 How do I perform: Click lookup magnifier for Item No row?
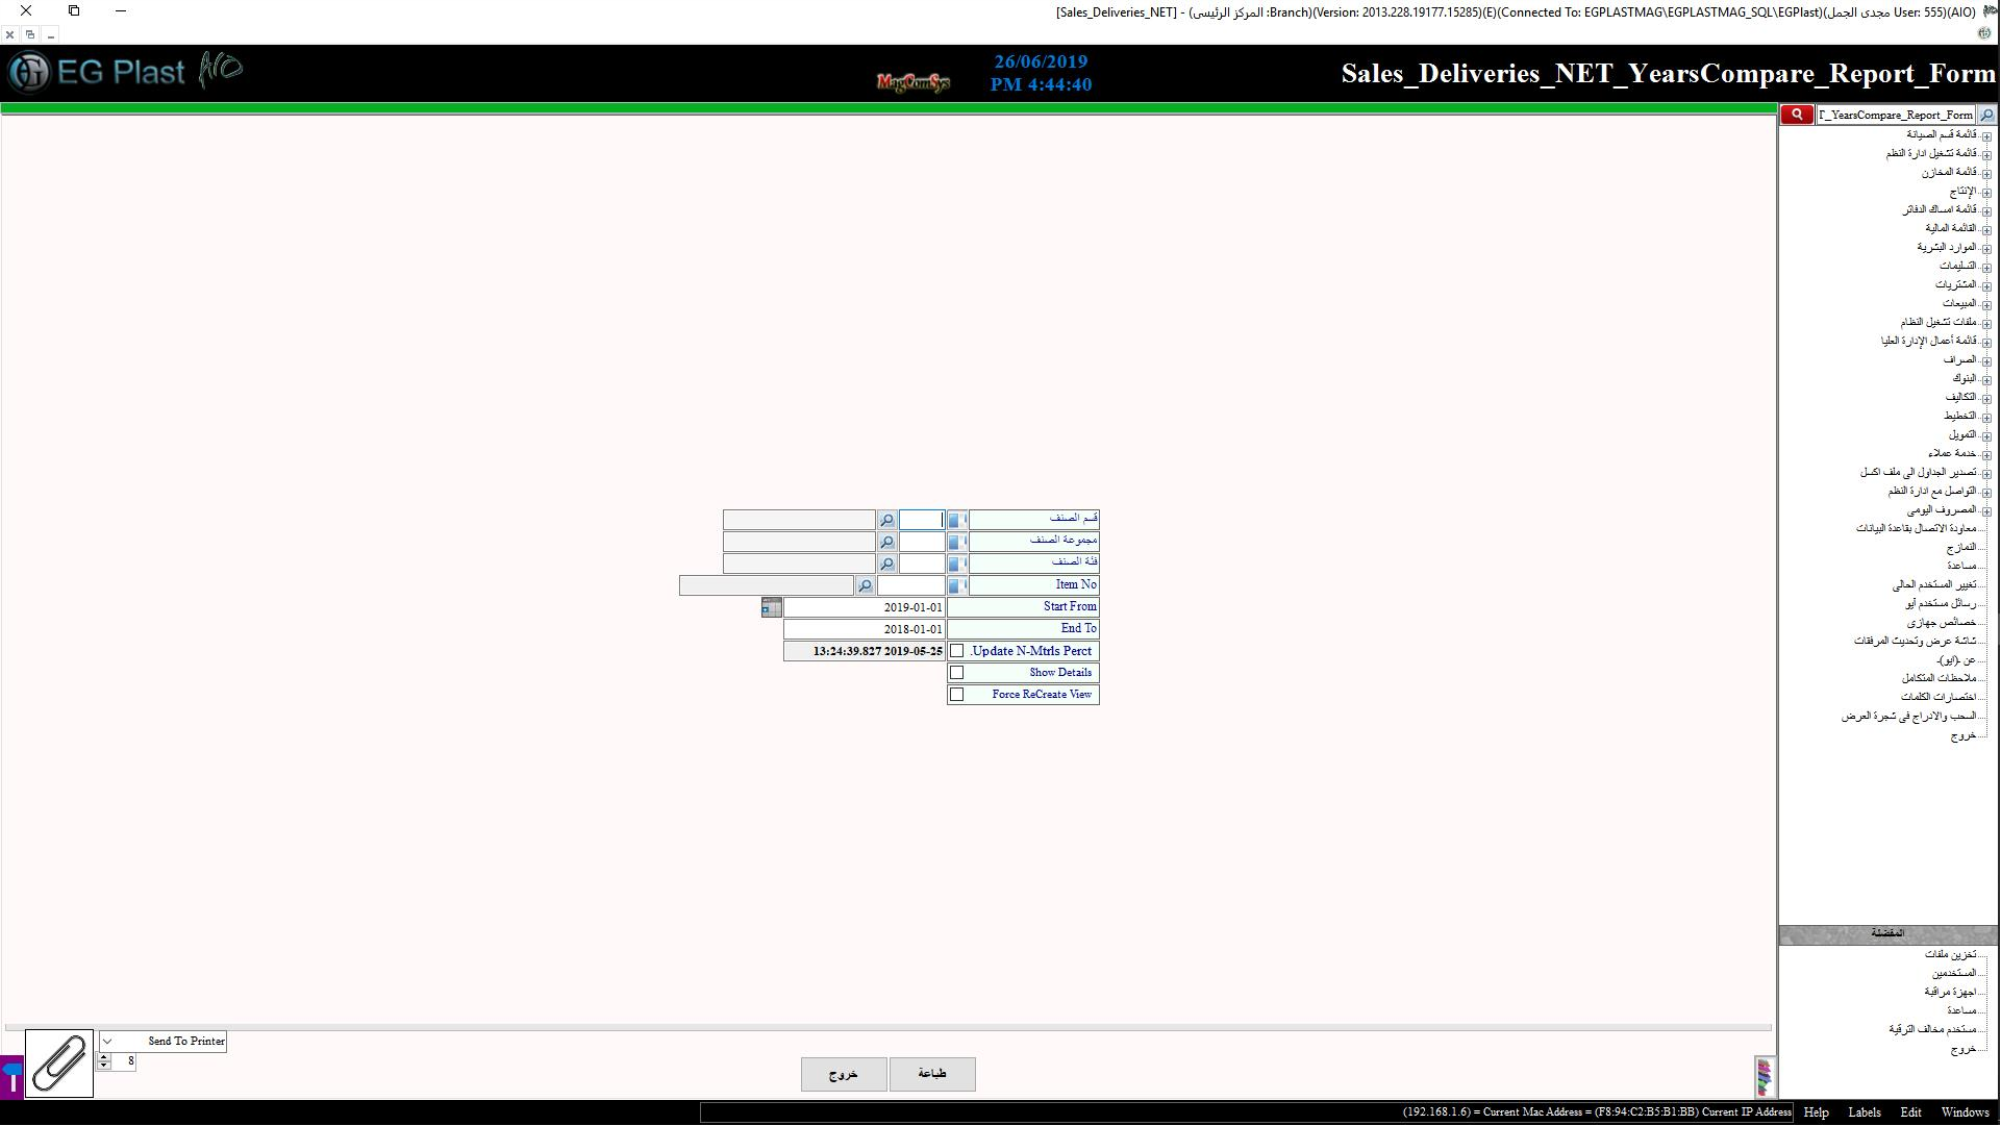pos(865,586)
